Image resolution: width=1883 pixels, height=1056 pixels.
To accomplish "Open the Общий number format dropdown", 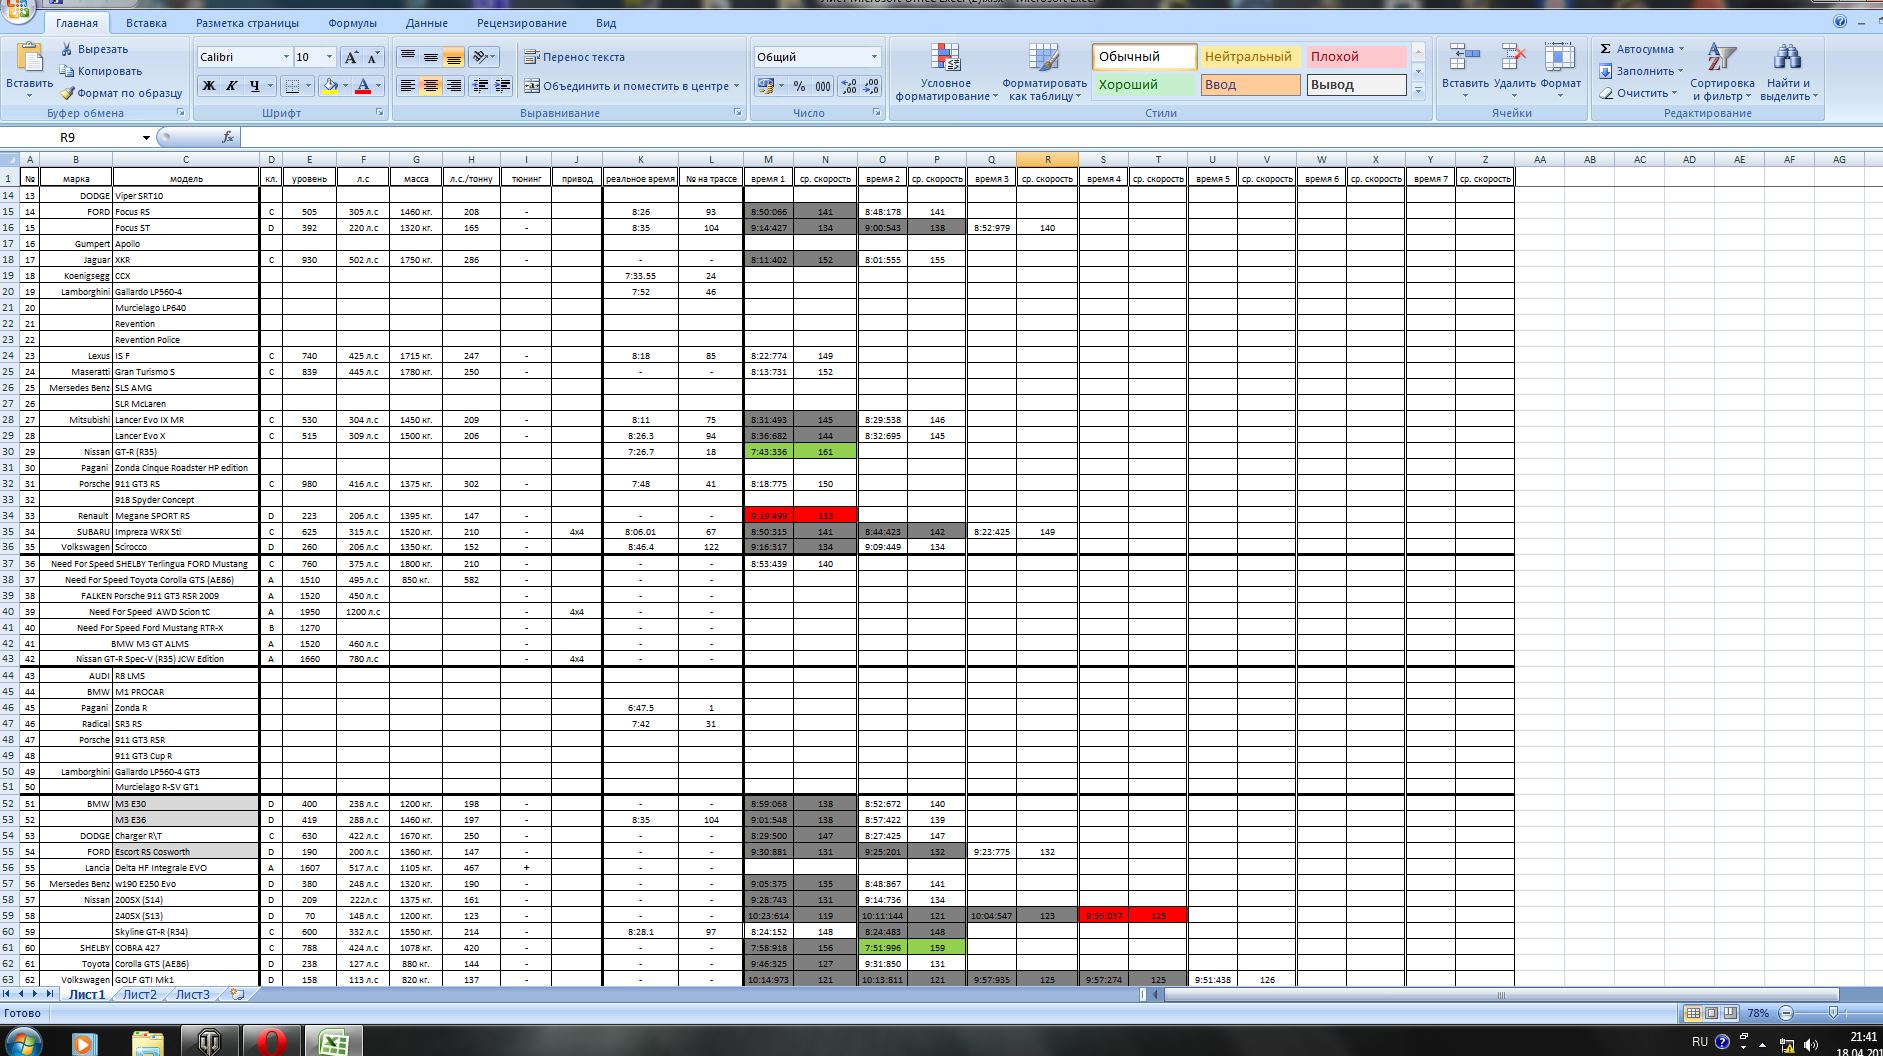I will coord(874,57).
